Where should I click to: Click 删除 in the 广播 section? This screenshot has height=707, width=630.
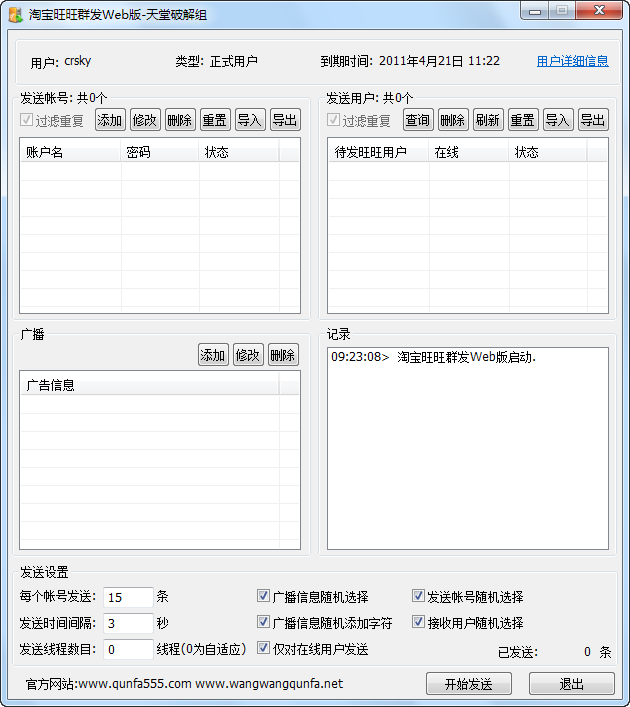click(283, 354)
